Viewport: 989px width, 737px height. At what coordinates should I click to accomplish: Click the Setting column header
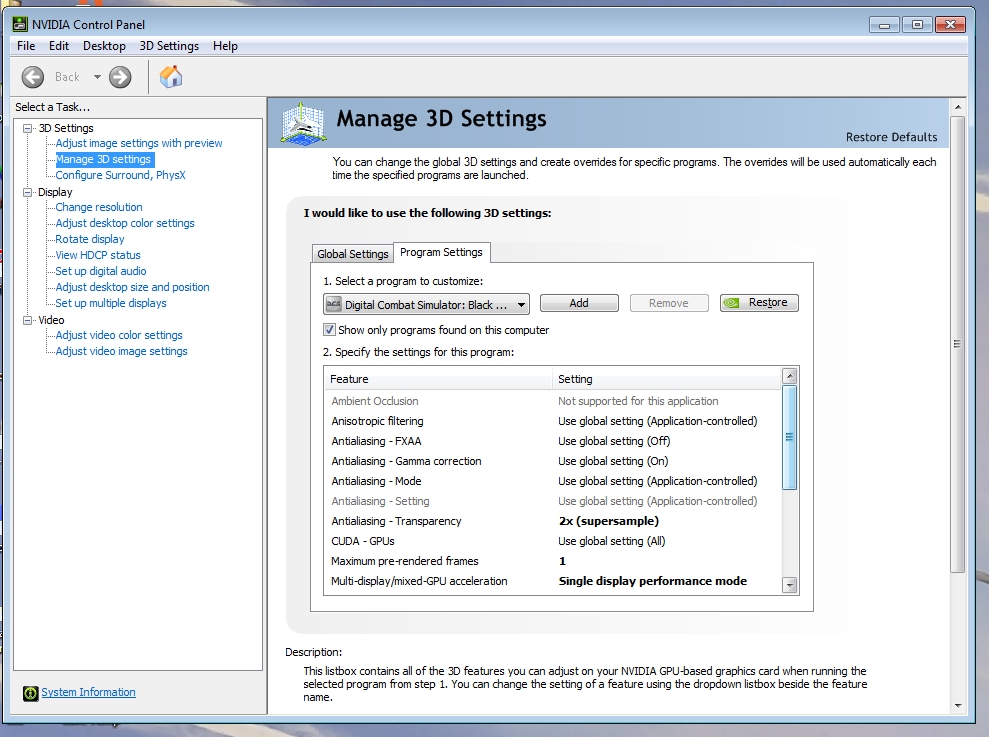(x=667, y=379)
